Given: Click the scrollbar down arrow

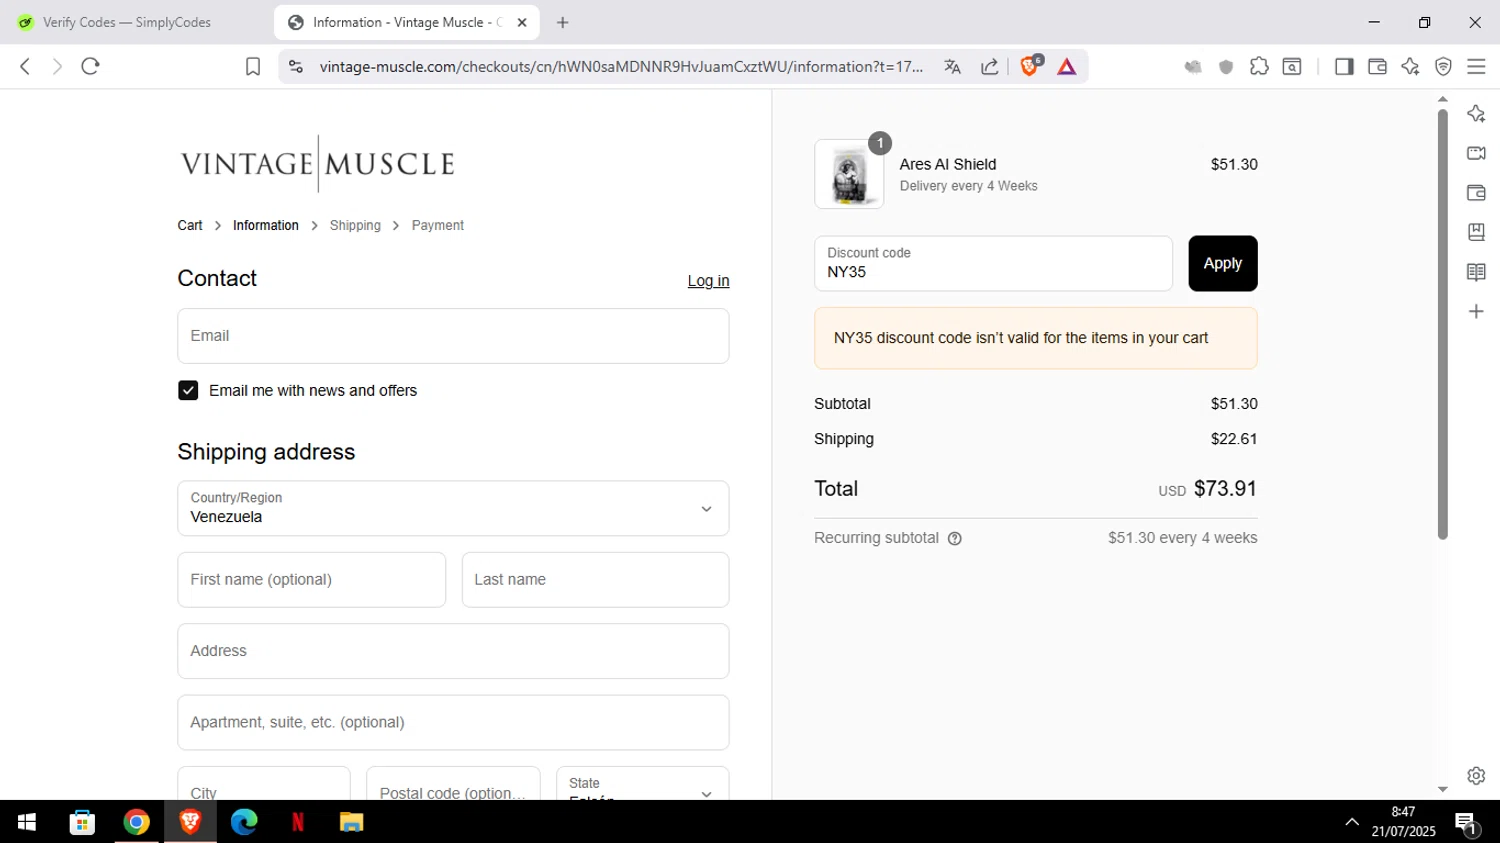Looking at the screenshot, I should pyautogui.click(x=1443, y=789).
